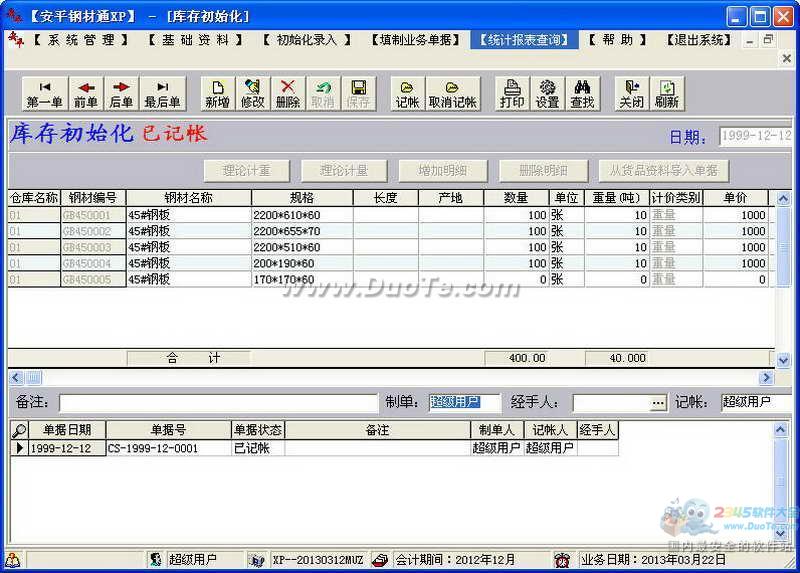Click the horizontal scrollbar right arrow
The image size is (800, 573).
point(766,378)
